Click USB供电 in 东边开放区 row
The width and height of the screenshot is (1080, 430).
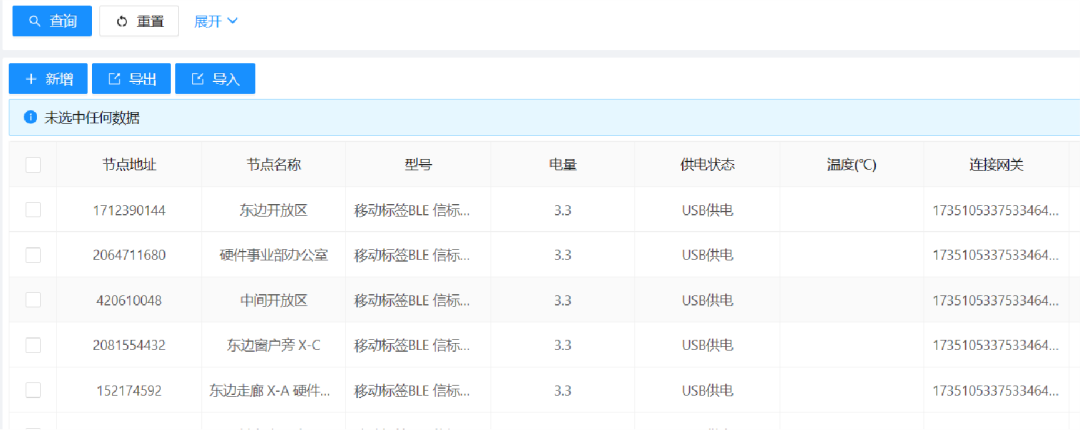coord(707,210)
